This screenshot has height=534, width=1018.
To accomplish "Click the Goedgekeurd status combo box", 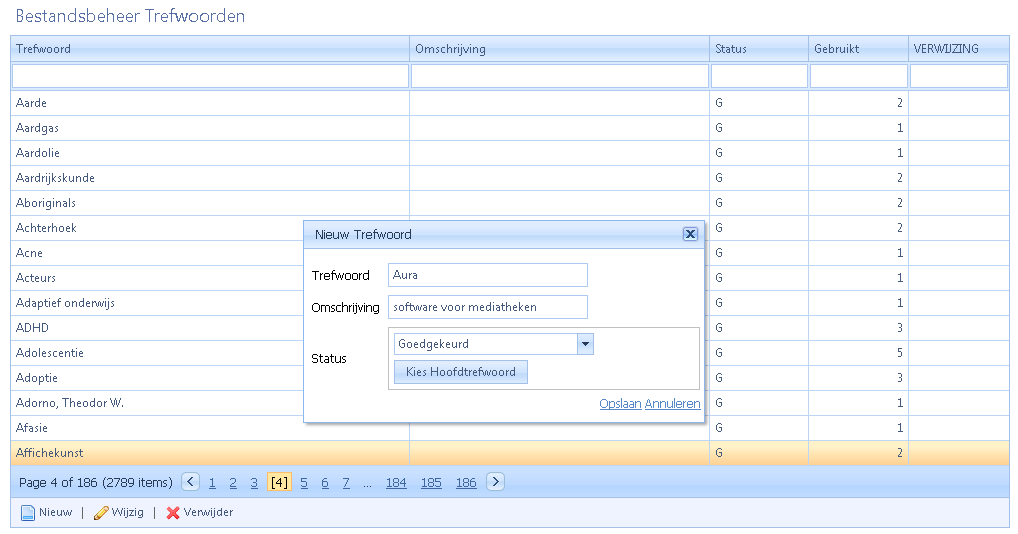I will point(485,344).
